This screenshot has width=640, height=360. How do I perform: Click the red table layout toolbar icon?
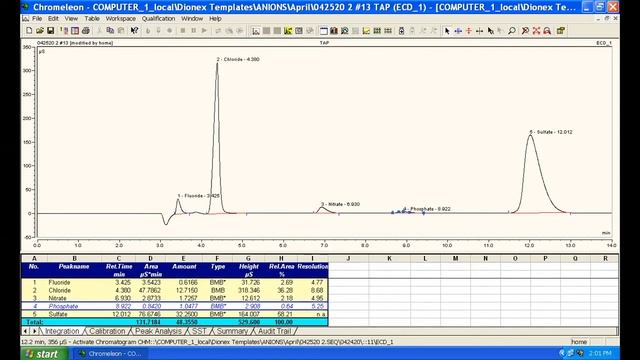(75, 31)
